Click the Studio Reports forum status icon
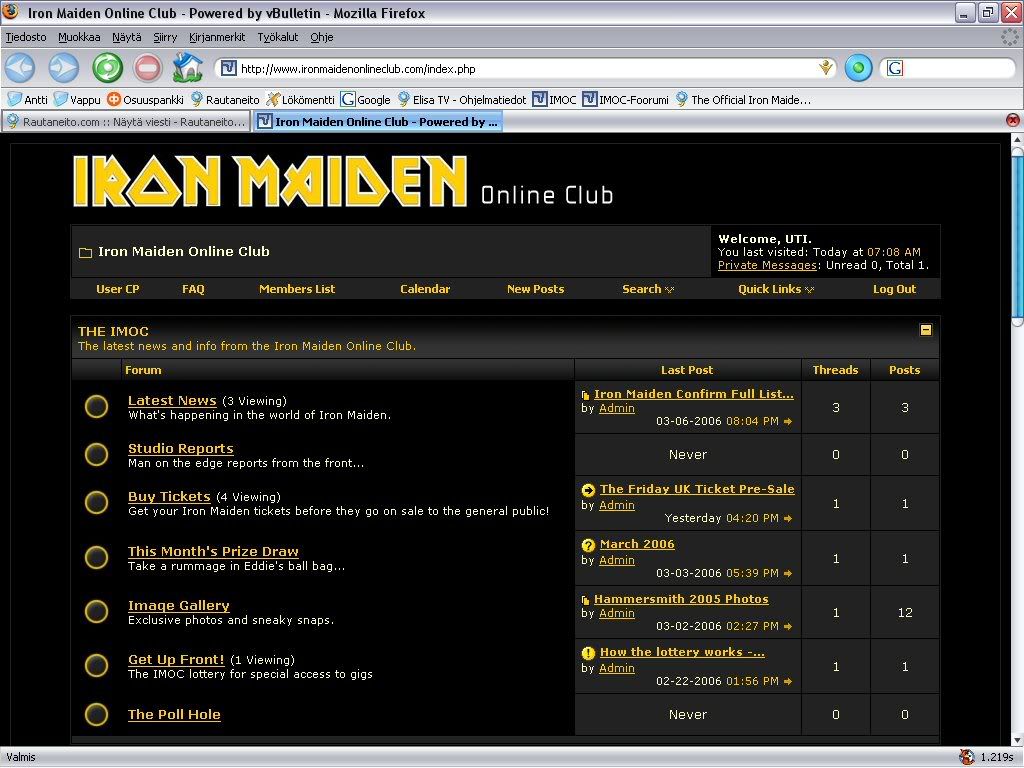Screen dimensions: 1024x768 click(x=97, y=455)
